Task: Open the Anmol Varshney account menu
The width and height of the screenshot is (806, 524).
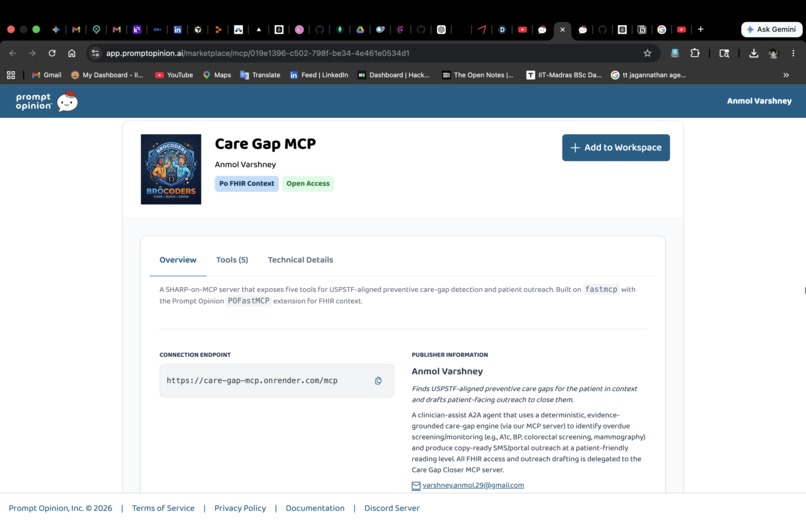Action: [759, 101]
